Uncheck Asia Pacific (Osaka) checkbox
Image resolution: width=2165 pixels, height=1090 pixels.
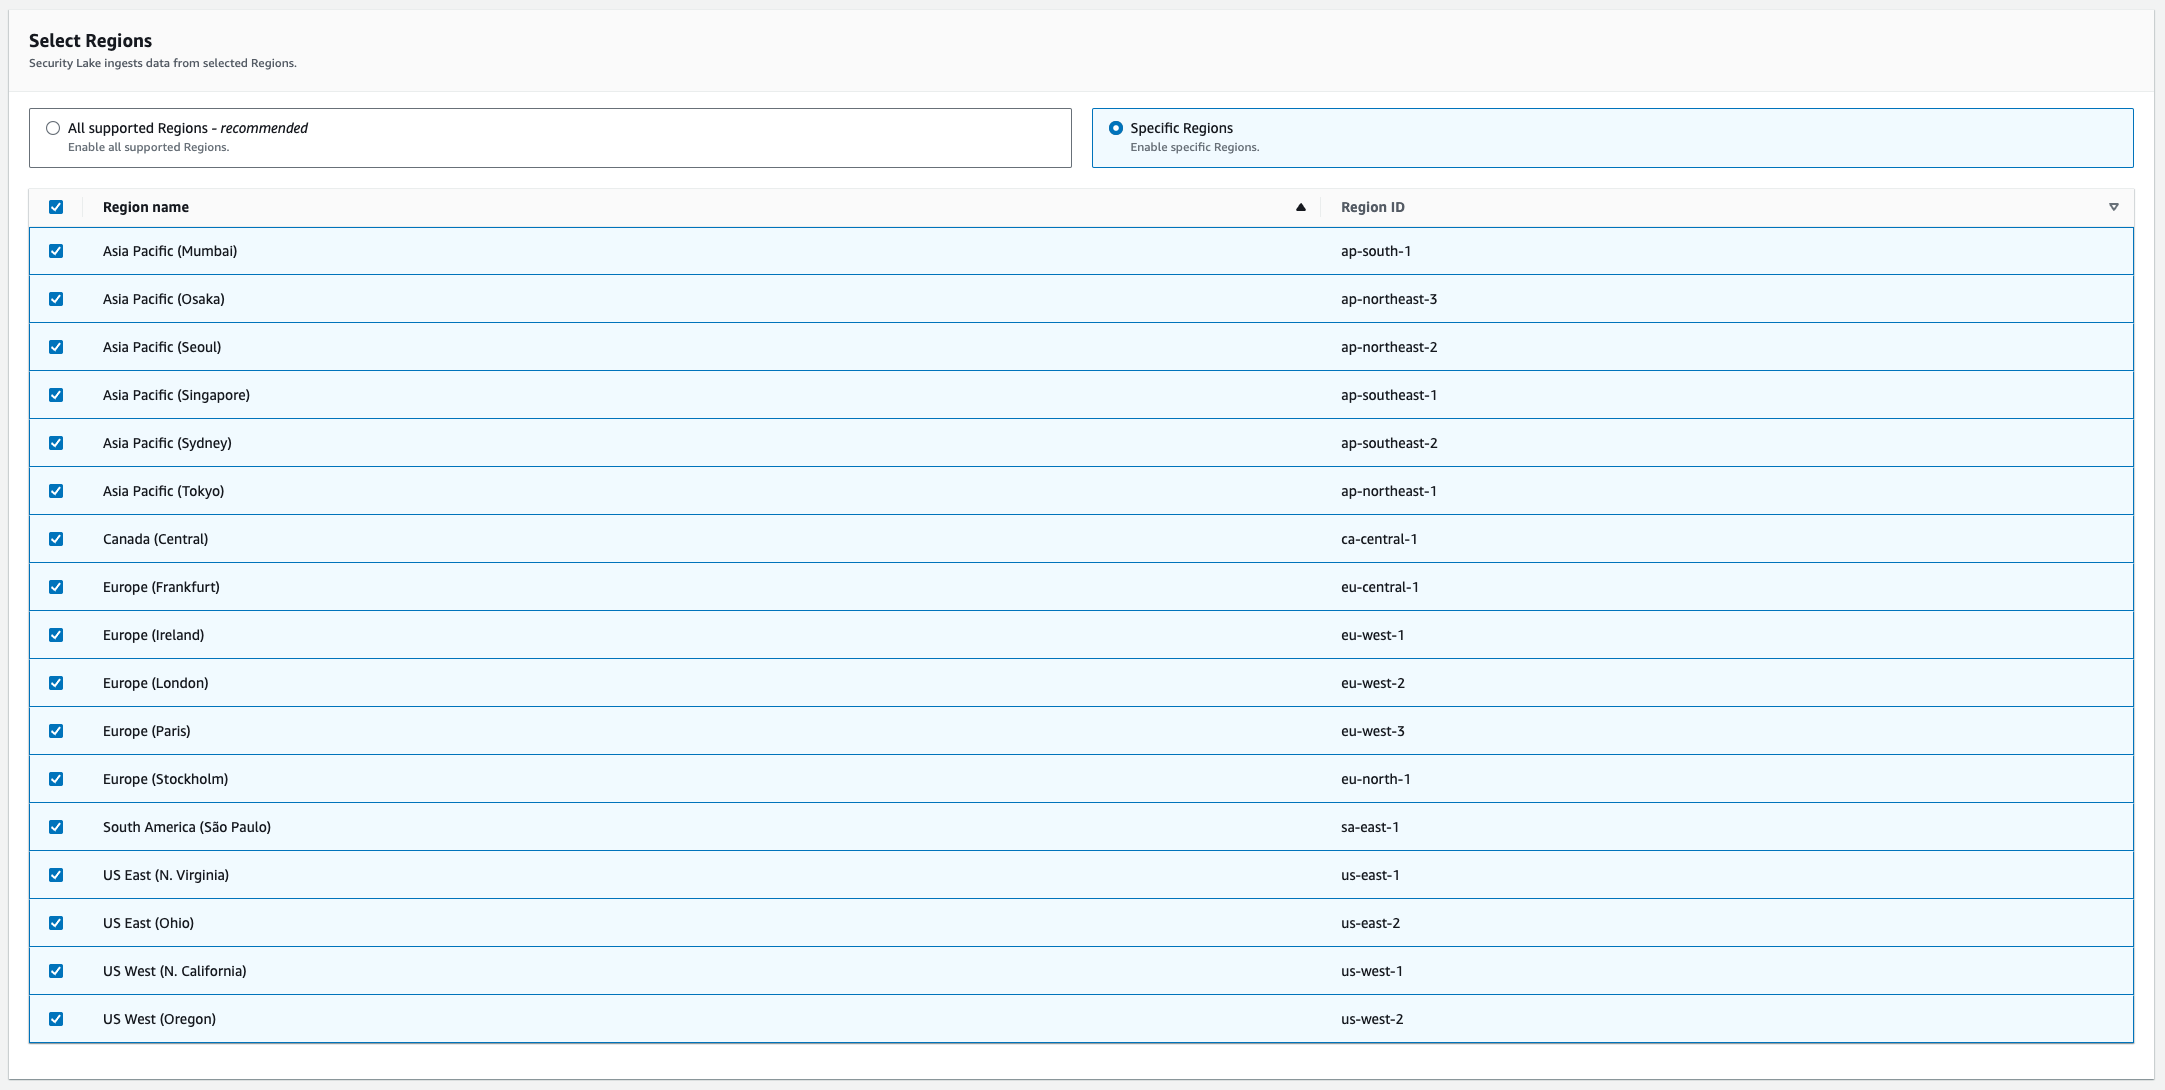pos(56,299)
